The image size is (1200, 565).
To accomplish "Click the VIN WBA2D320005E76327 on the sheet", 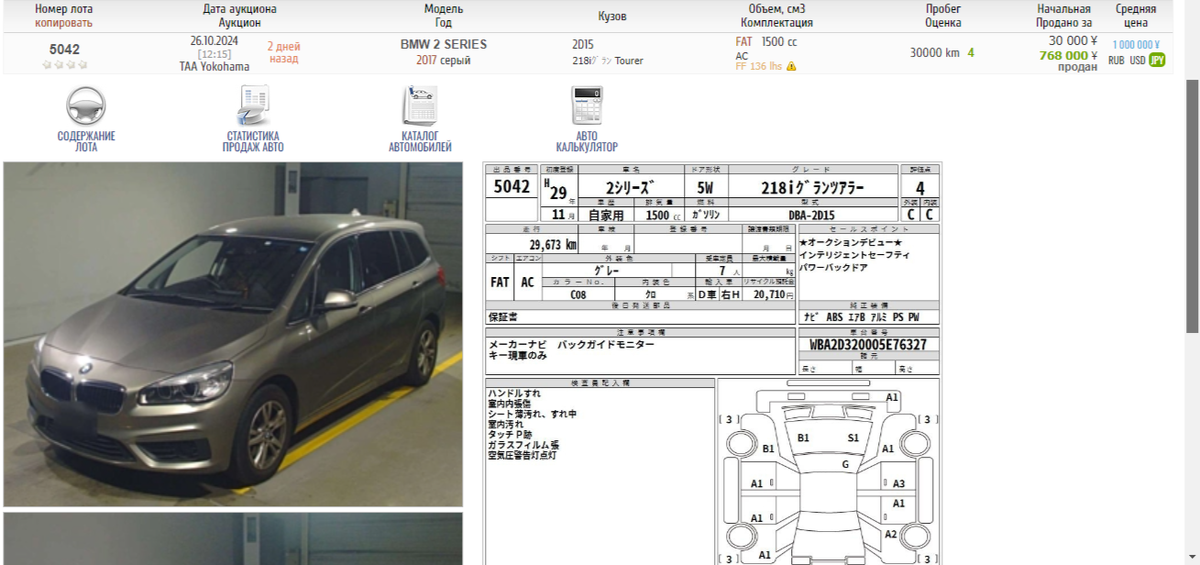I will pyautogui.click(x=868, y=345).
